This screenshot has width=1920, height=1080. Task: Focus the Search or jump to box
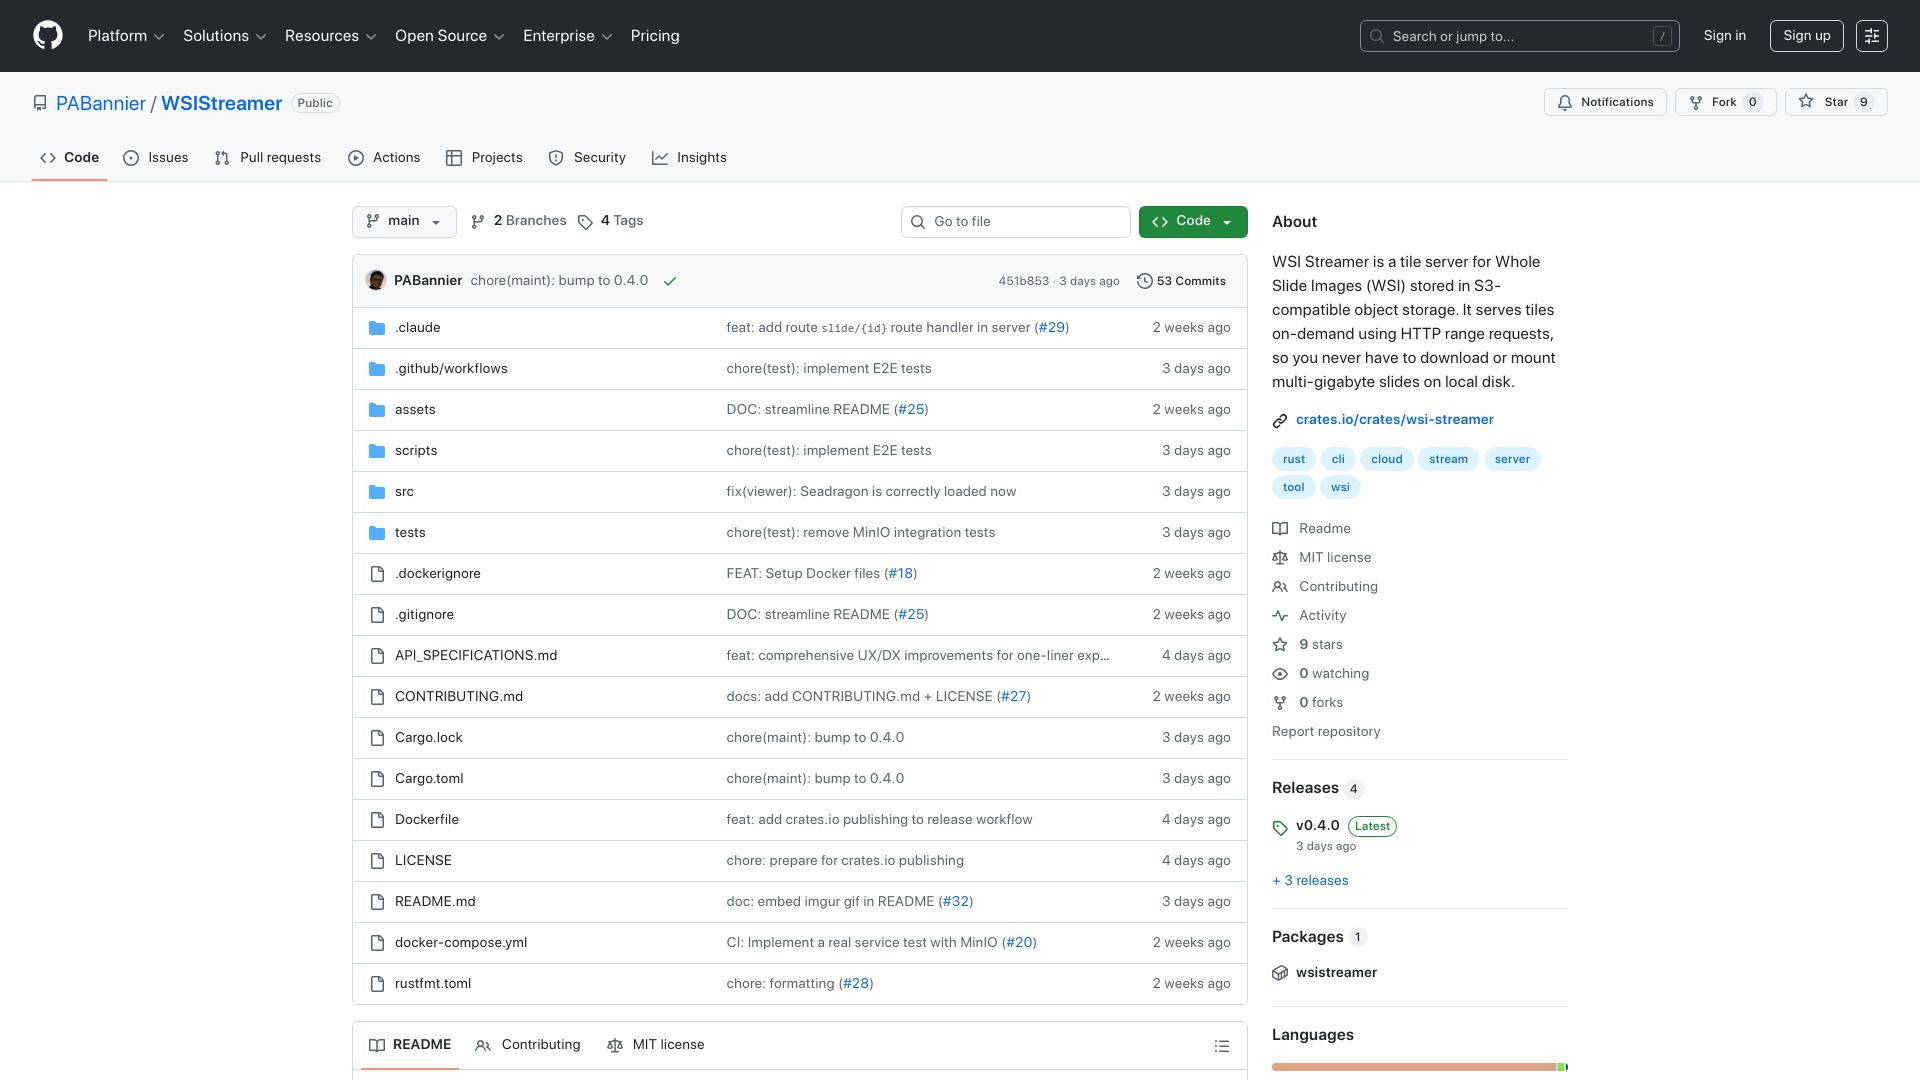1519,36
